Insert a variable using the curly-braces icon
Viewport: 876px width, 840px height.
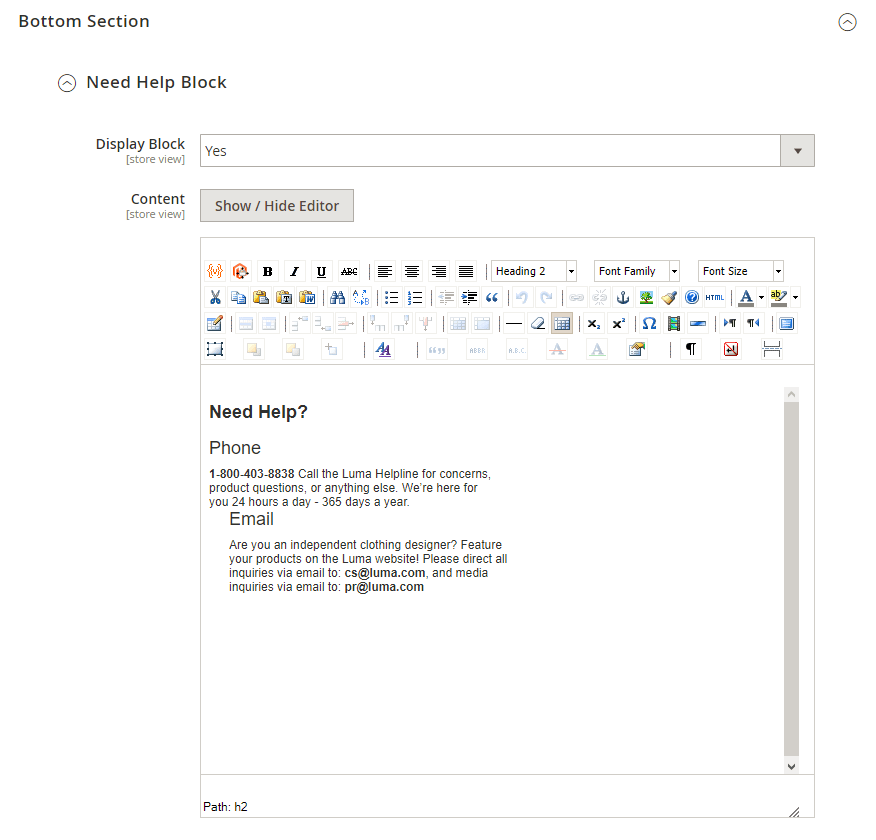pyautogui.click(x=215, y=271)
